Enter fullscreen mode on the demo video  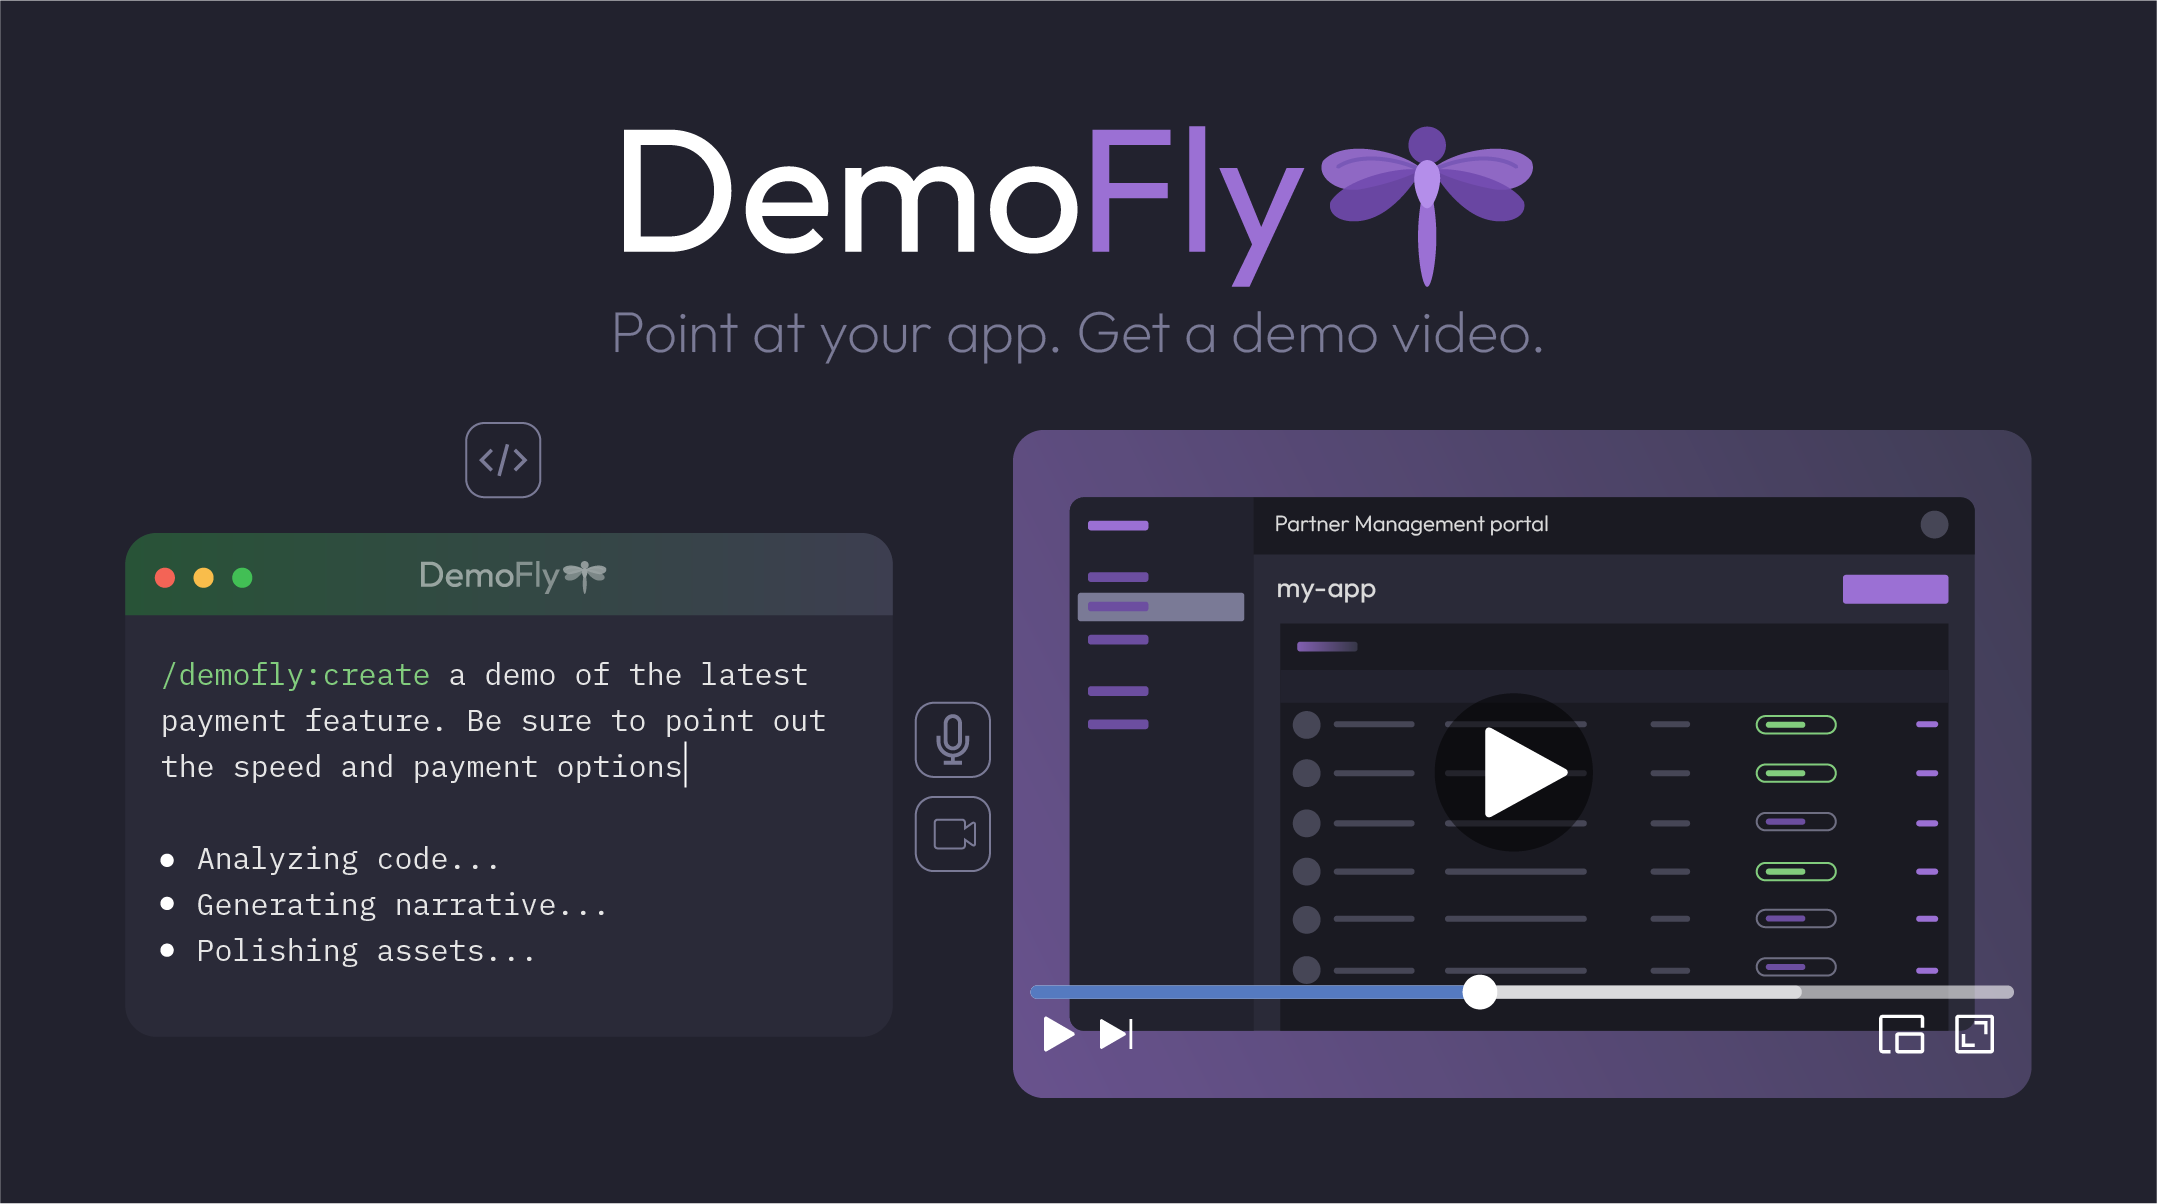(x=1974, y=1035)
